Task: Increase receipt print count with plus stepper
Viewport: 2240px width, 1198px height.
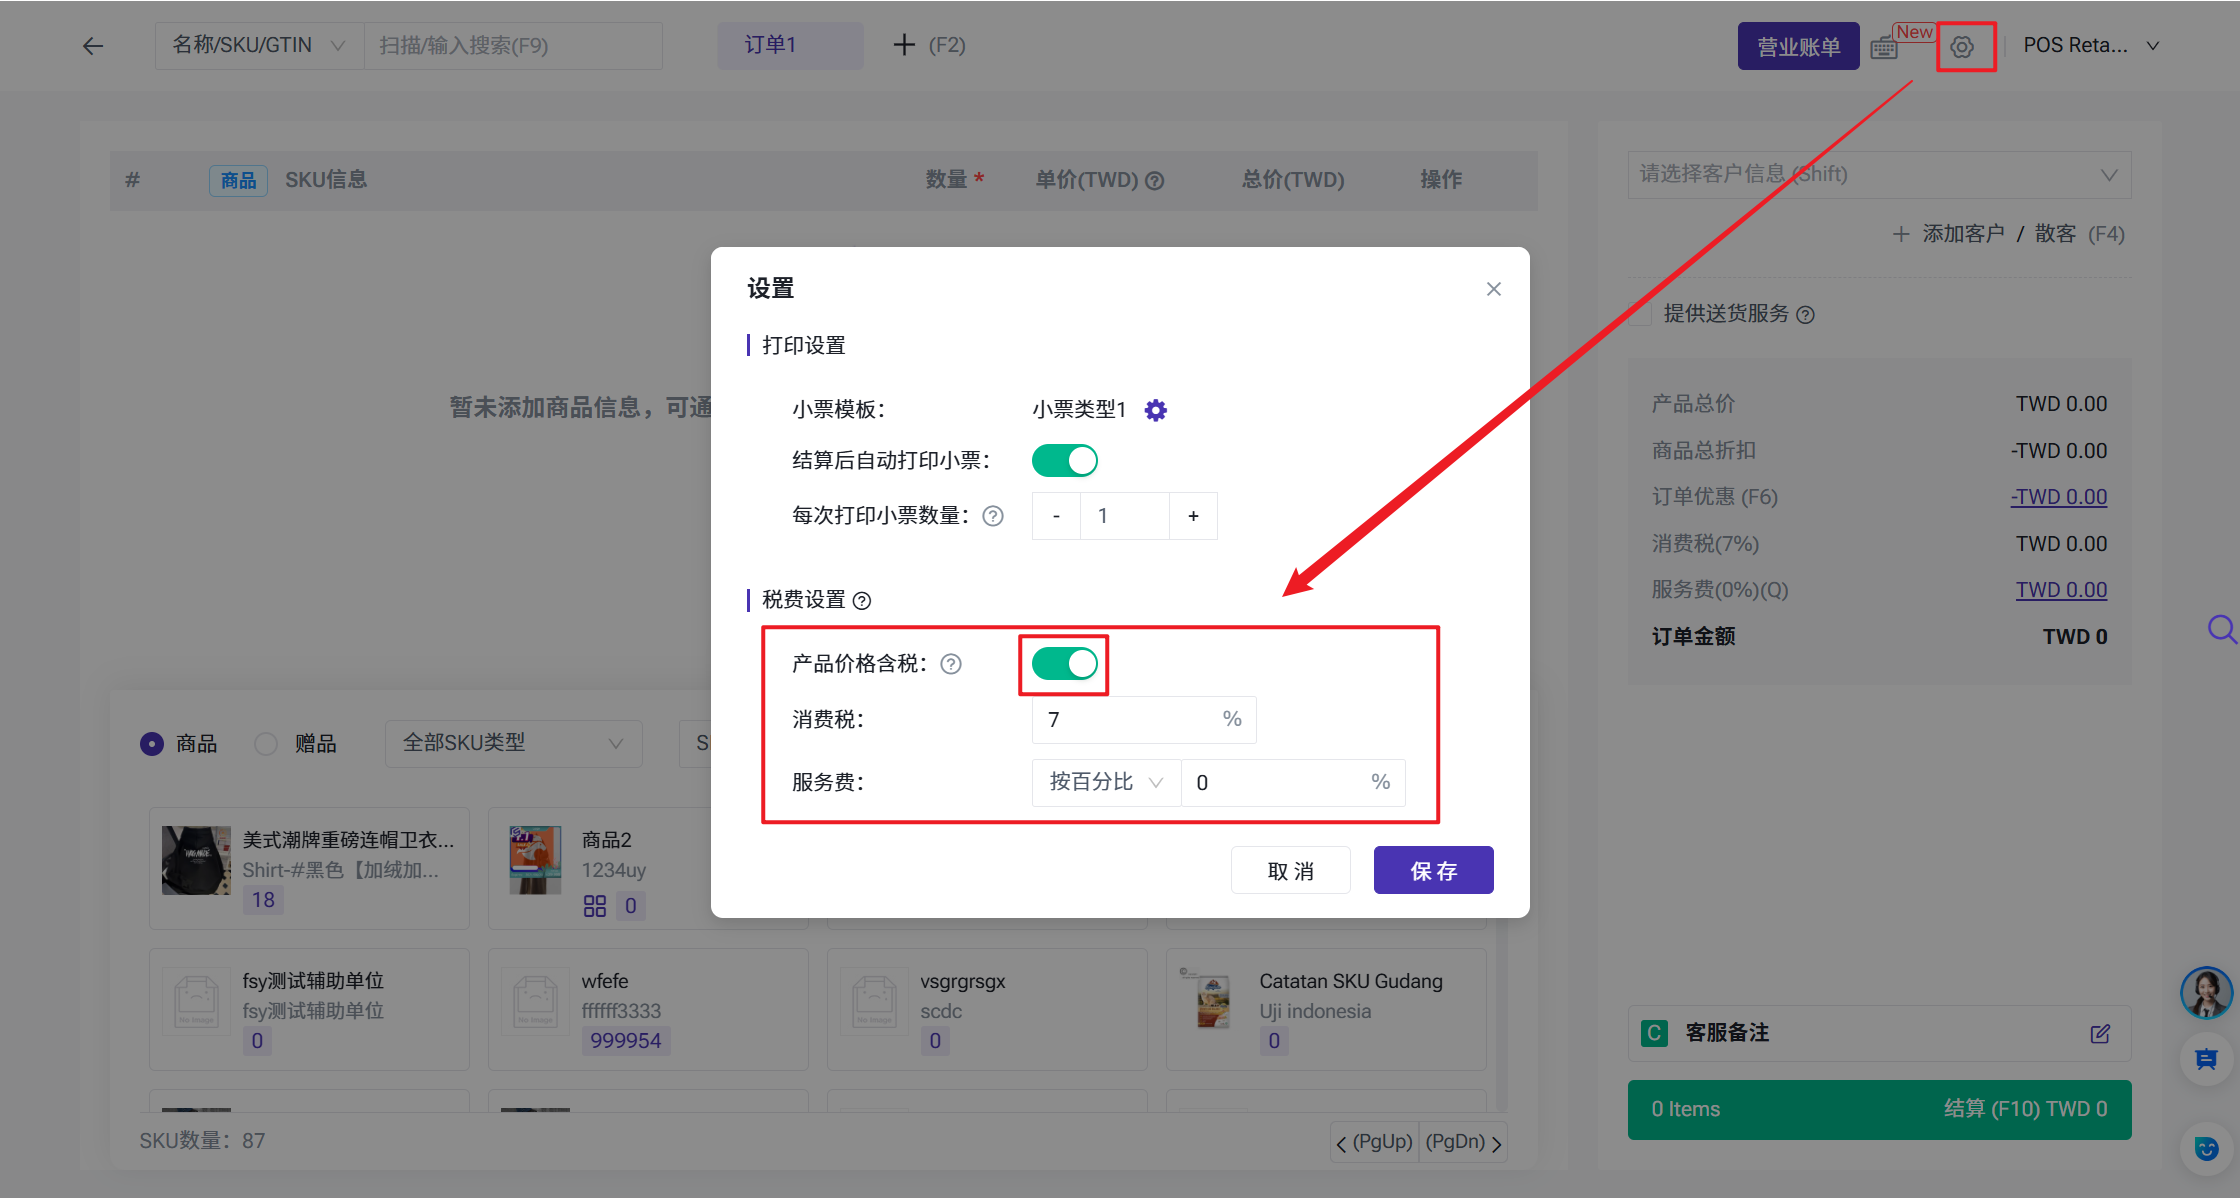Action: click(x=1193, y=516)
